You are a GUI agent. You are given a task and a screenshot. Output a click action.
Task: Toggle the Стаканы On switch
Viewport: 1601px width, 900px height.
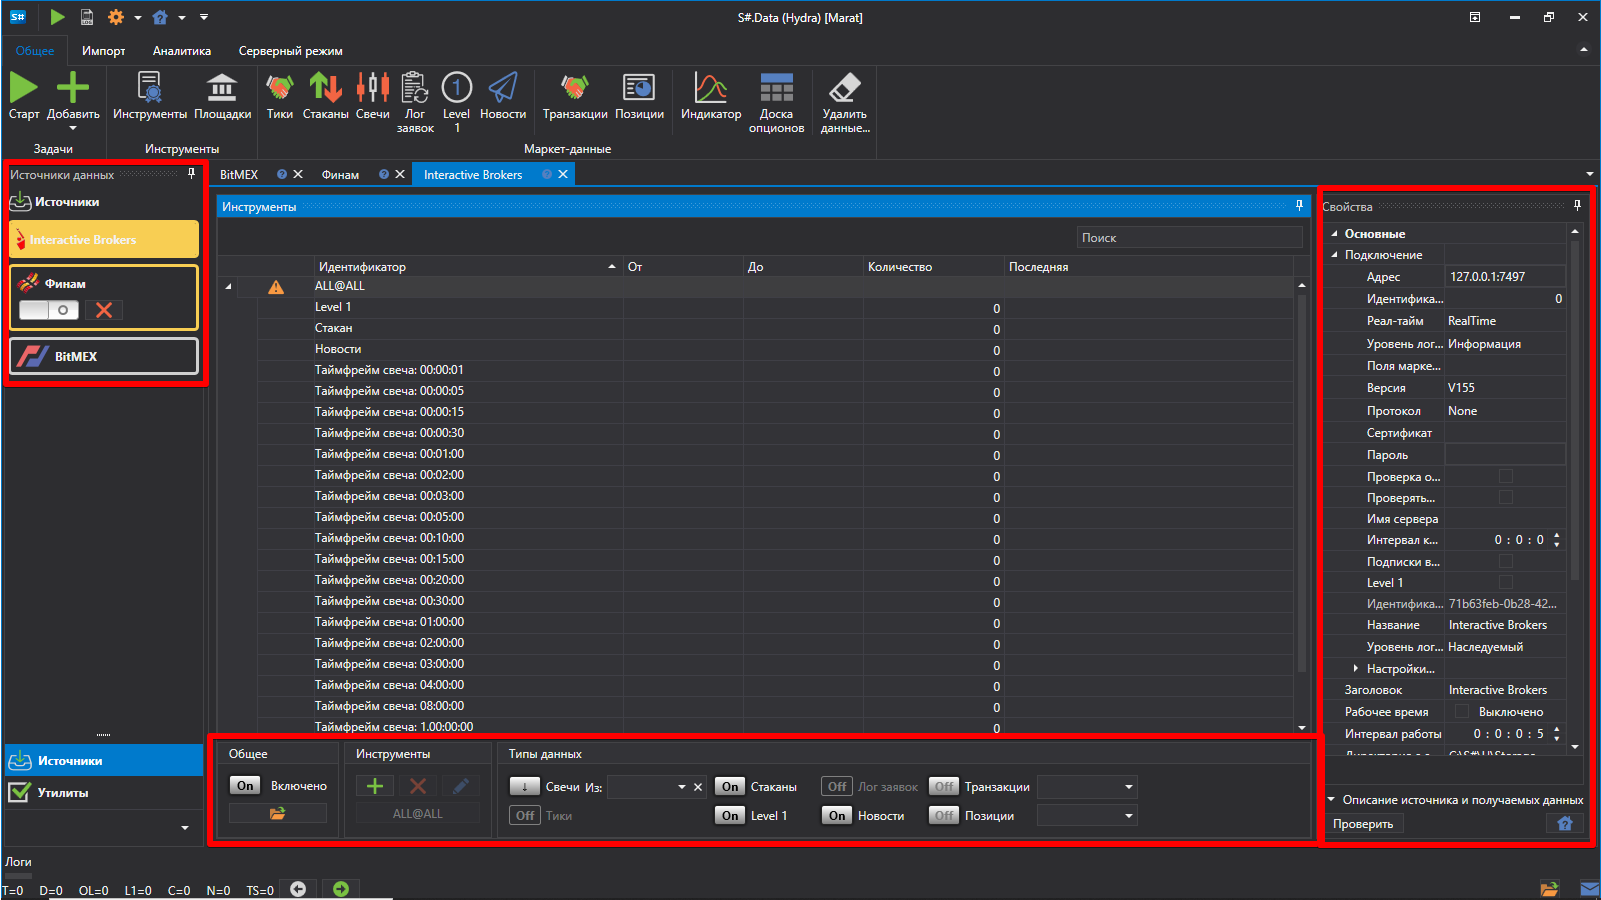pyautogui.click(x=730, y=787)
